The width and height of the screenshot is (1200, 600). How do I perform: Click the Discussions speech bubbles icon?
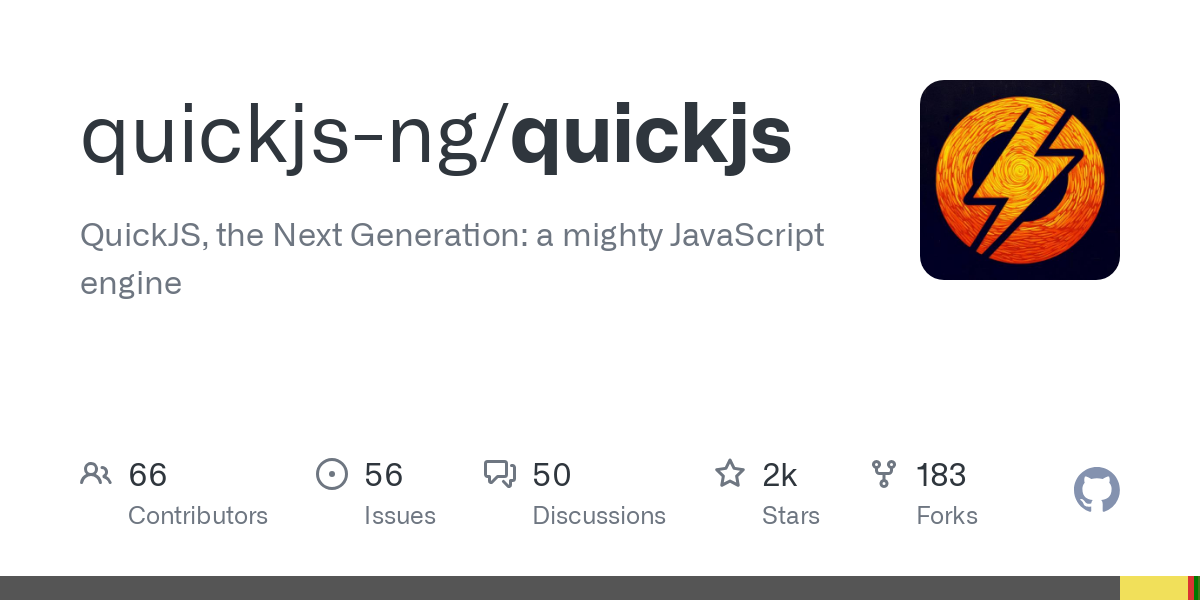tap(499, 474)
